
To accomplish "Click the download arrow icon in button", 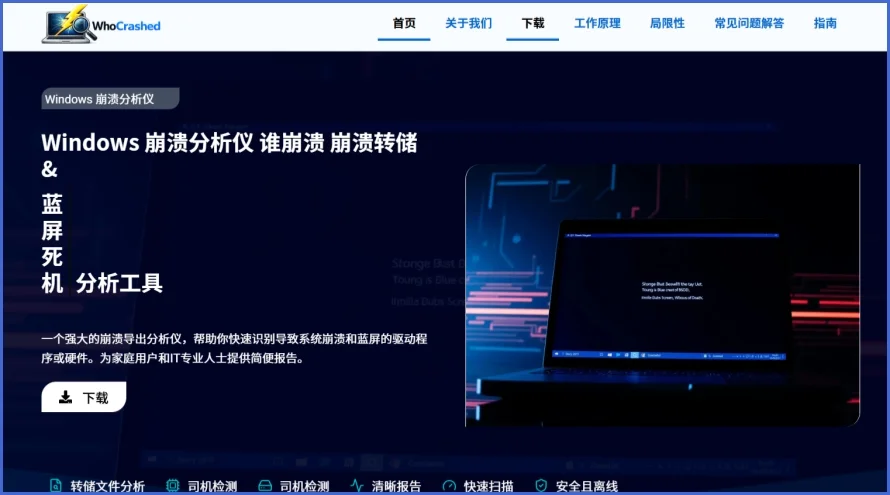I will [66, 397].
